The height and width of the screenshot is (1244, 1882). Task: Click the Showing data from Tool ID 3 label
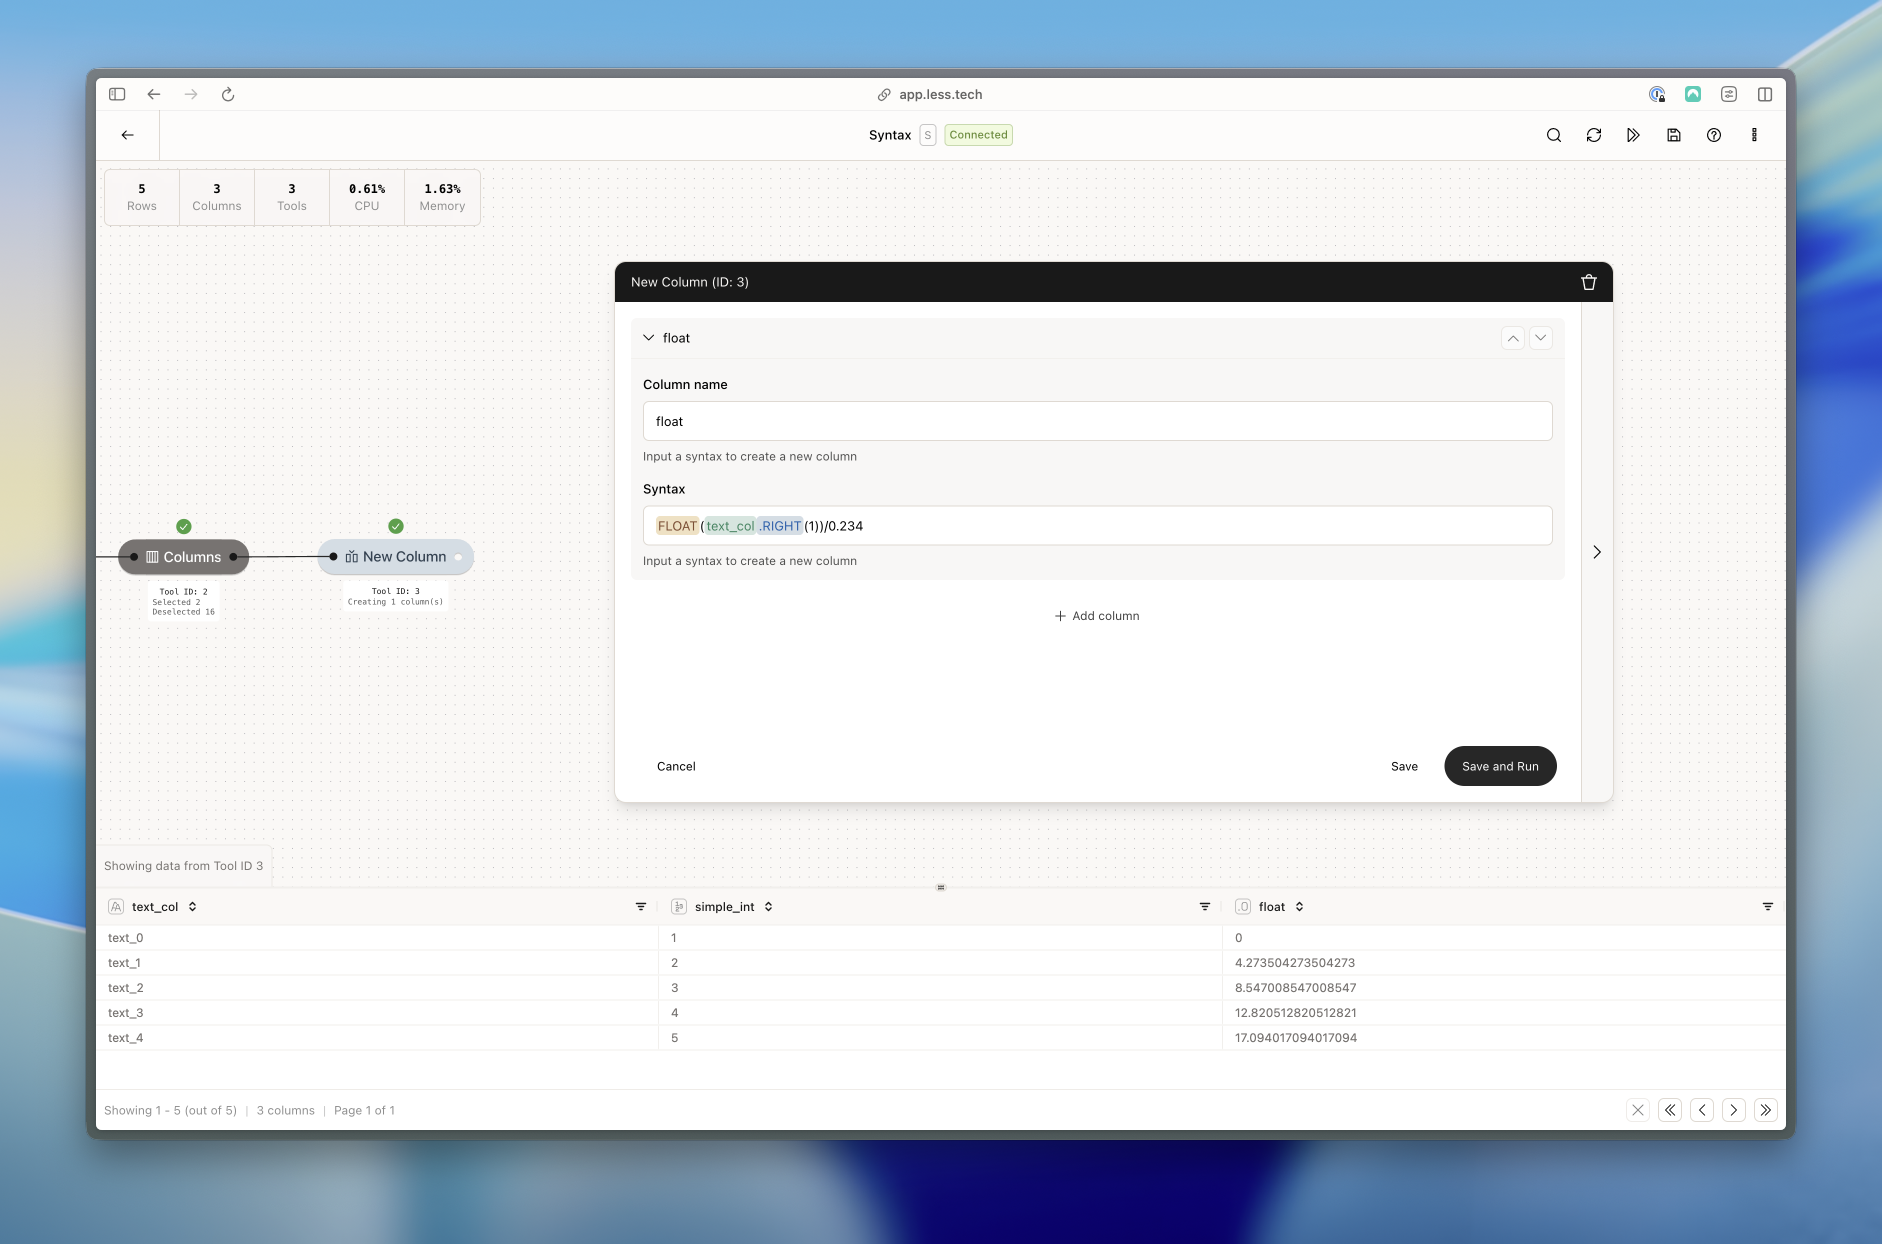coord(184,866)
